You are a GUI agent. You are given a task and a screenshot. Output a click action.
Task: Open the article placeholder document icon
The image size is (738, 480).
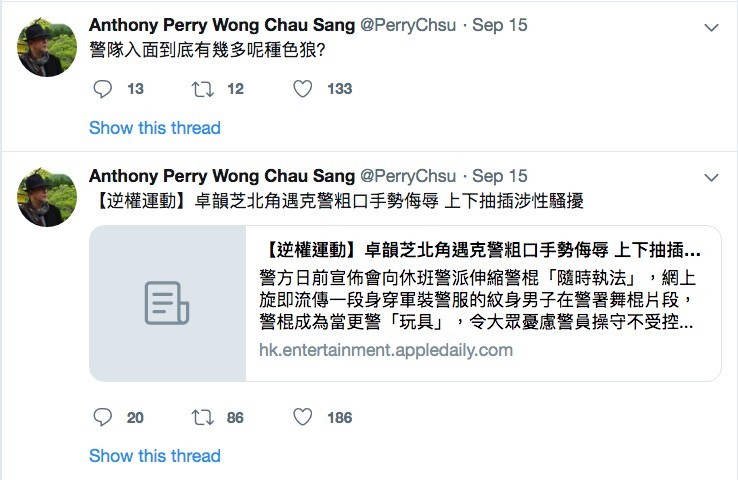coord(167,303)
